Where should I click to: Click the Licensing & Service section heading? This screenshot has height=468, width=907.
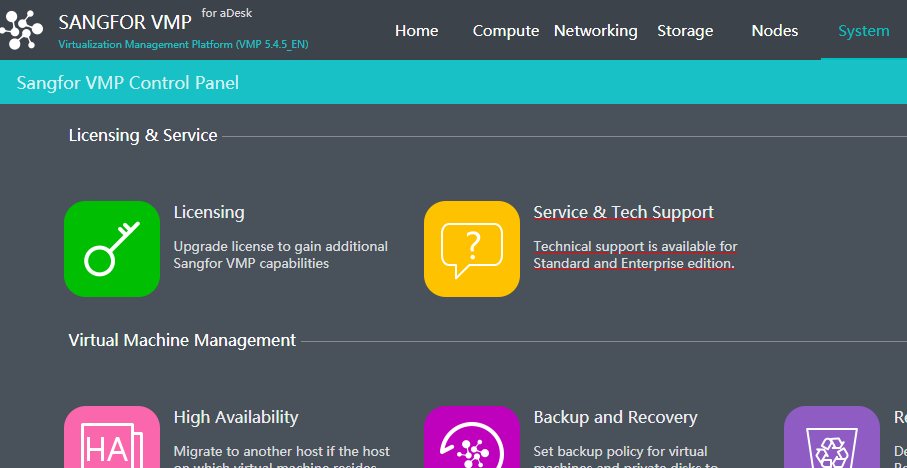click(143, 135)
